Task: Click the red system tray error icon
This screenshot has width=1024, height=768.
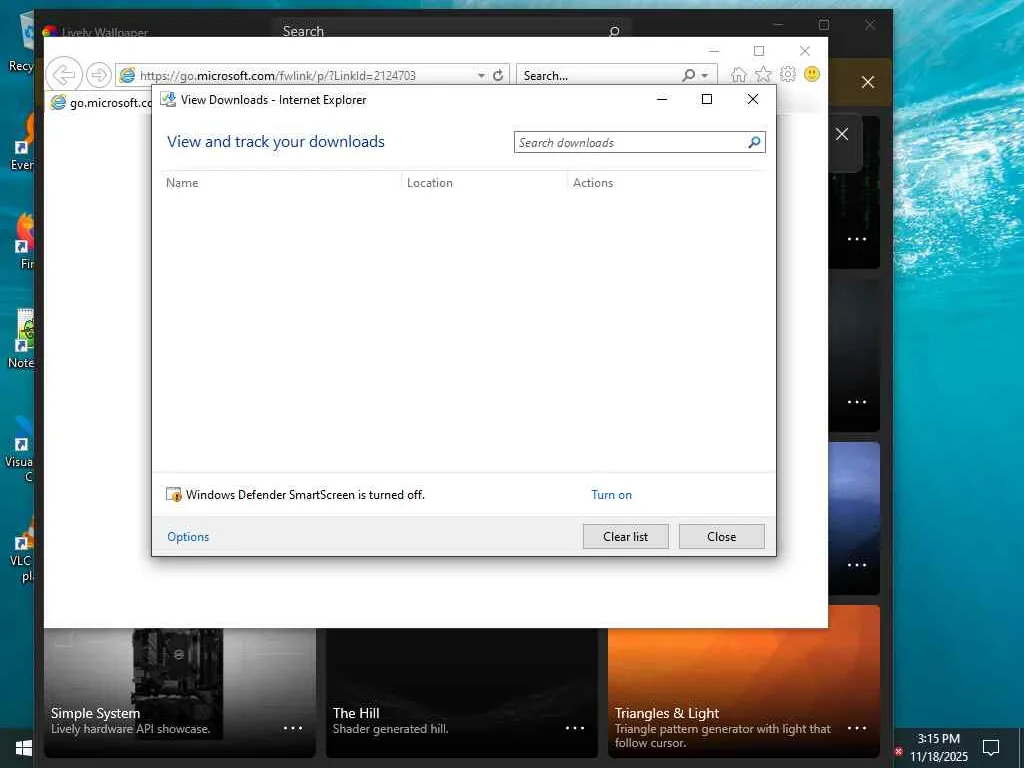Action: tap(899, 752)
